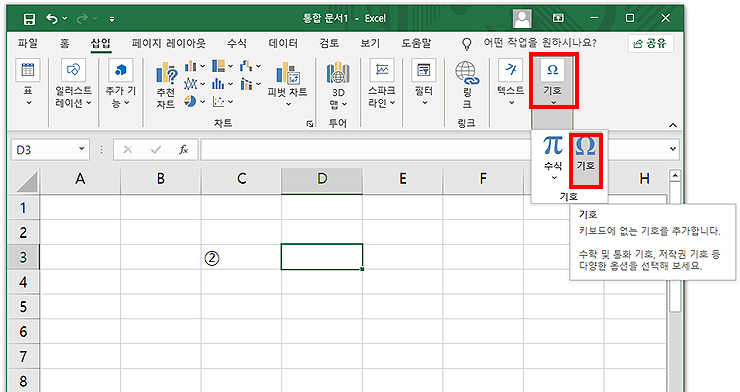The width and height of the screenshot is (740, 392).
Task: Click the Name Box showing D3
Action: [x=43, y=150]
